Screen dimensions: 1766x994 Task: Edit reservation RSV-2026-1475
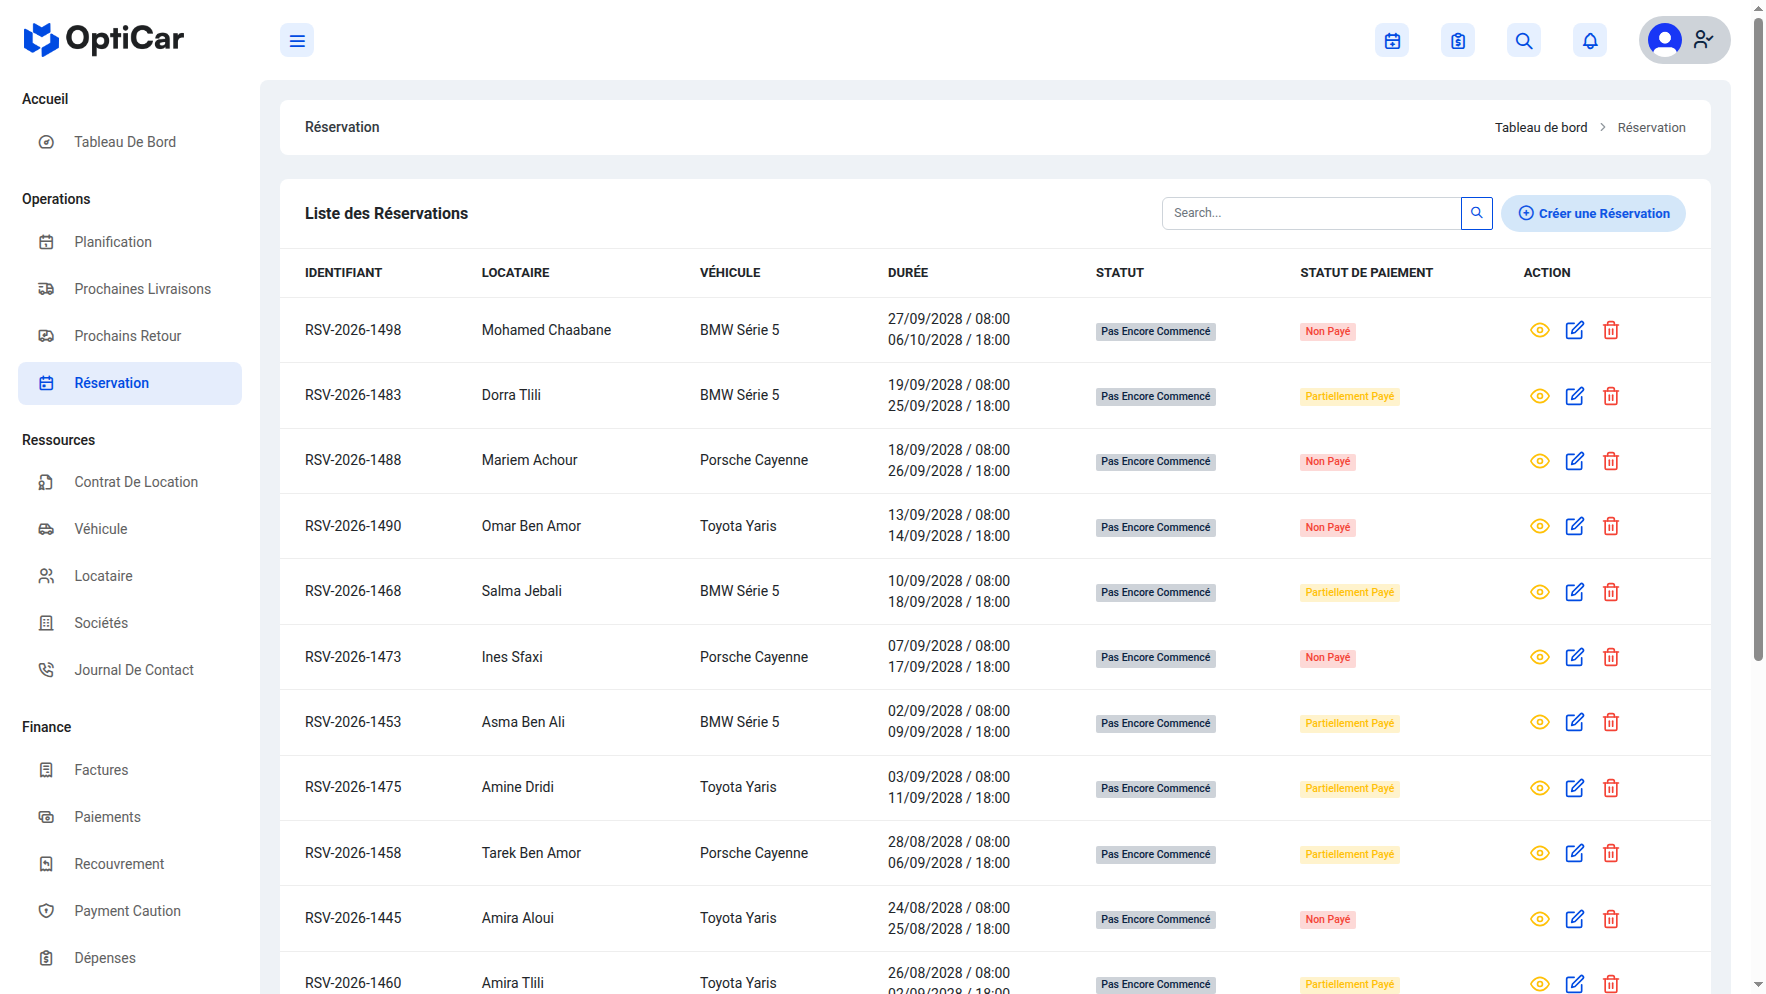point(1575,788)
